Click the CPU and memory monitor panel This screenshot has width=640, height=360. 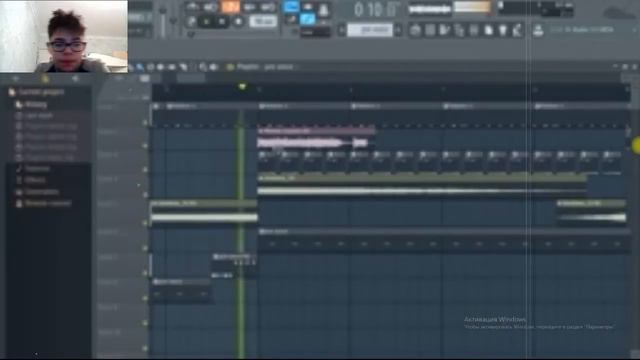tap(535, 8)
